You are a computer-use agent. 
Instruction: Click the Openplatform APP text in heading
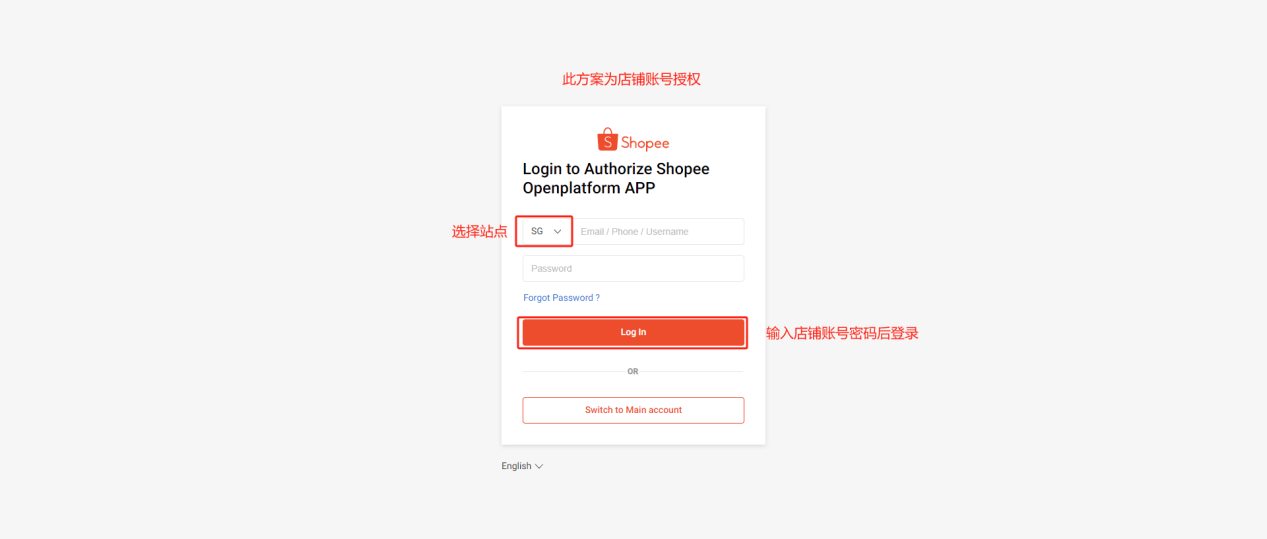(x=589, y=188)
